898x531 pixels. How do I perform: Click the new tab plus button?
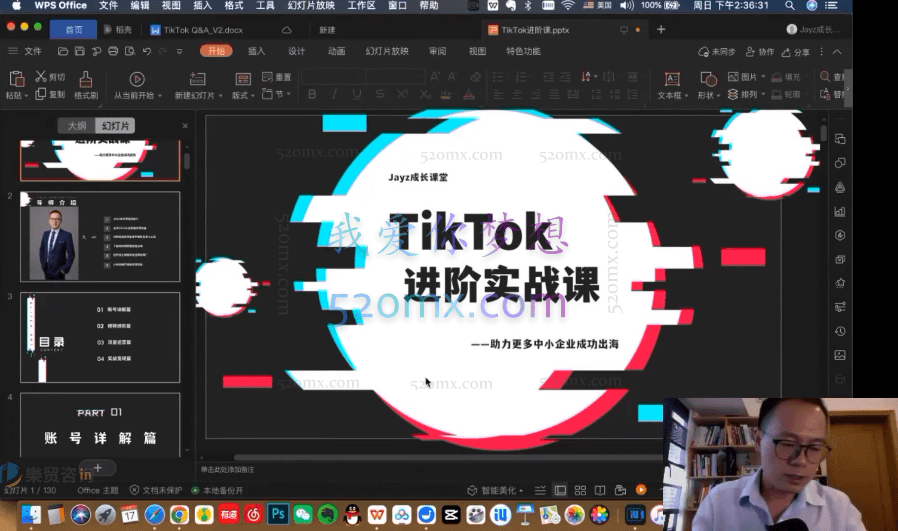click(661, 29)
